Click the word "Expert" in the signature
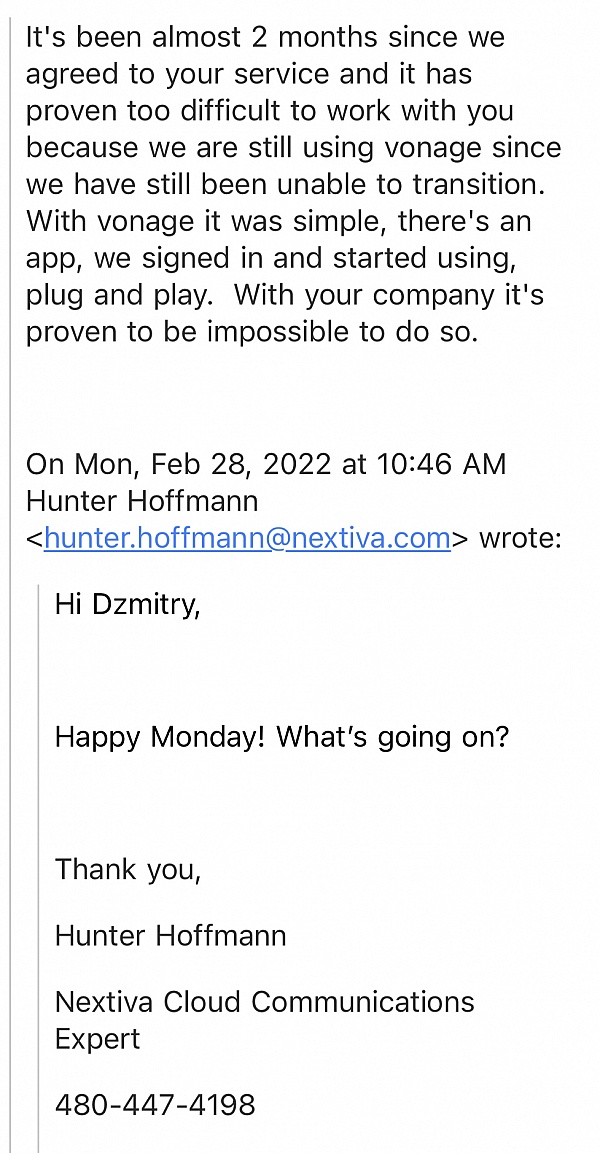 (x=97, y=1039)
